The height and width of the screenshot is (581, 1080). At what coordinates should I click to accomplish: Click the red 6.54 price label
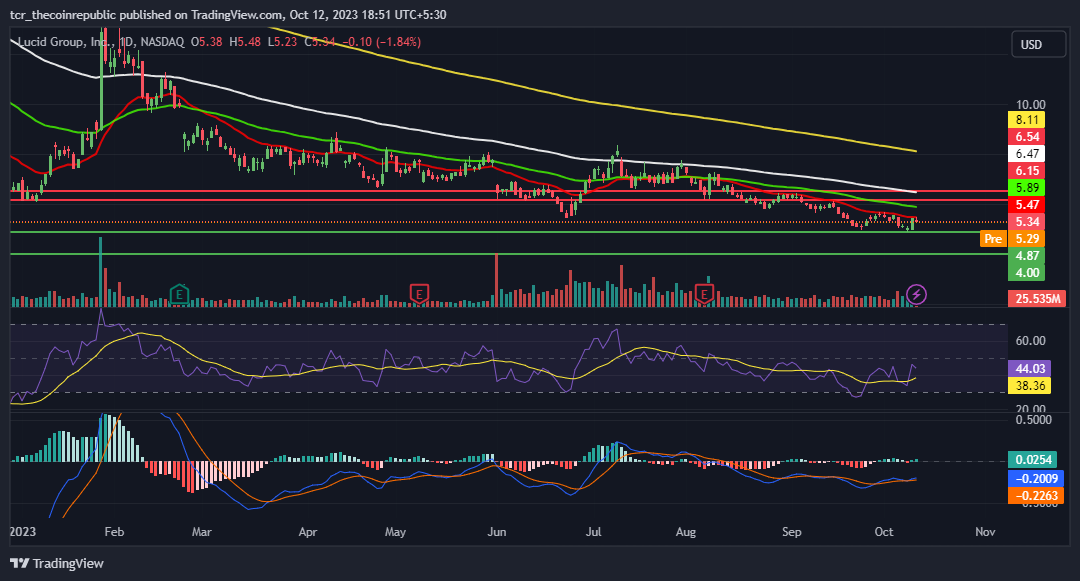pos(1027,137)
